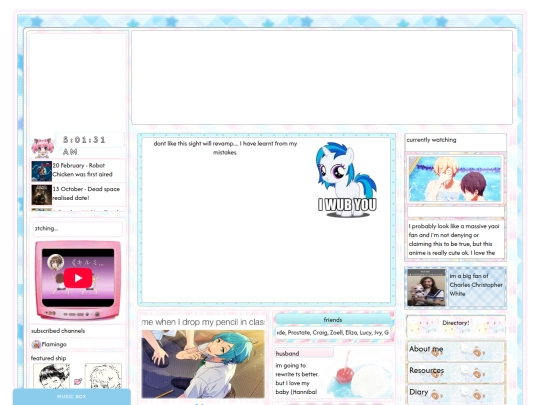This screenshot has width=540, height=405.
Task: Open the Resources directory link
Action: pyautogui.click(x=456, y=372)
